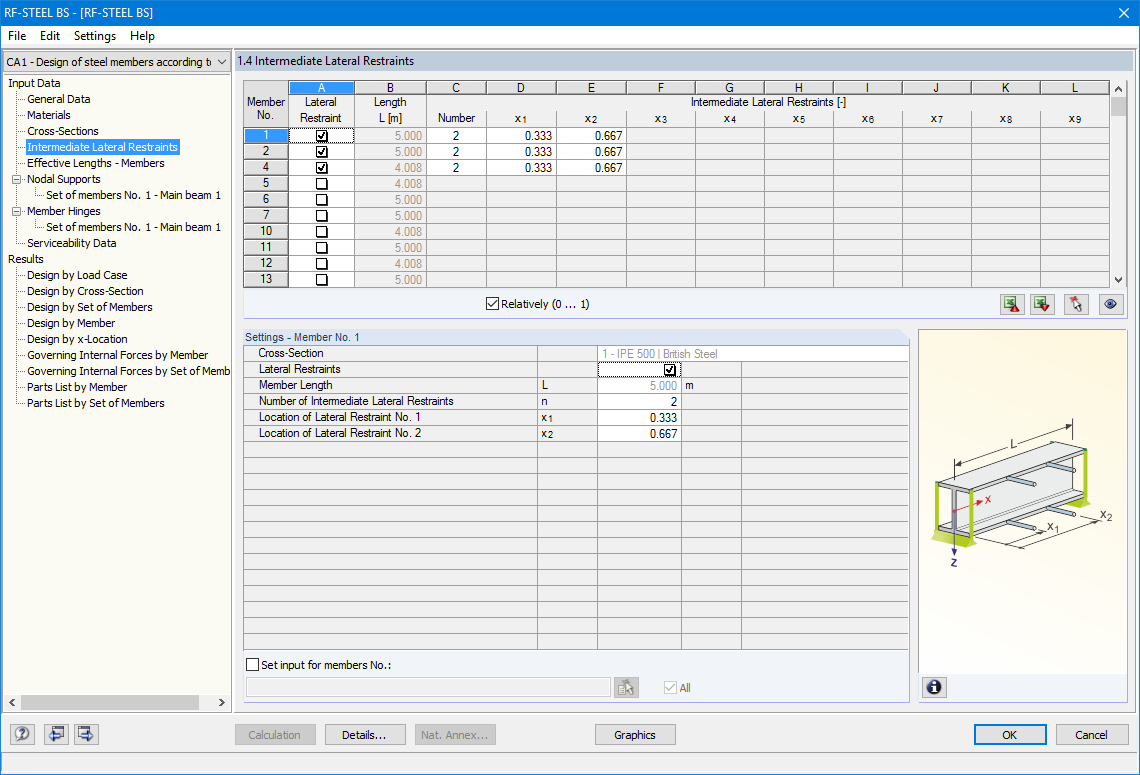Screen dimensions: 1140x775
Task: Go to next input window icon
Action: (x=87, y=734)
